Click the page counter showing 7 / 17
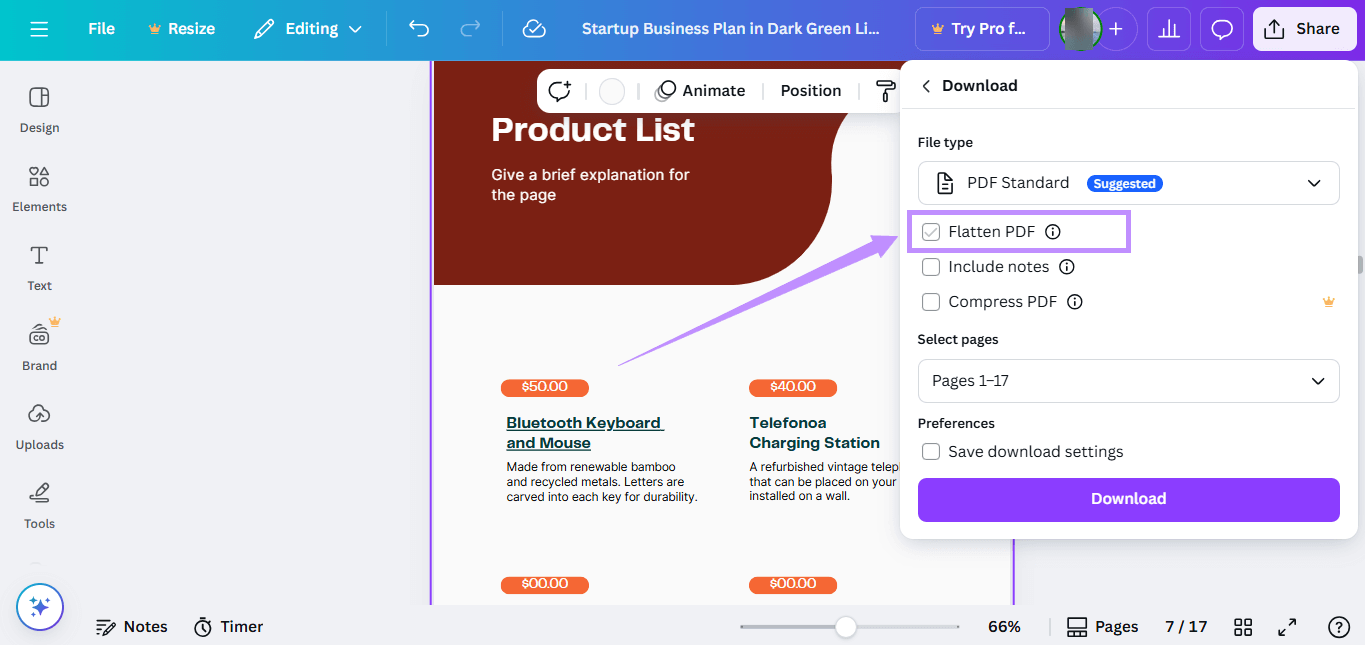1365x645 pixels. click(1186, 626)
